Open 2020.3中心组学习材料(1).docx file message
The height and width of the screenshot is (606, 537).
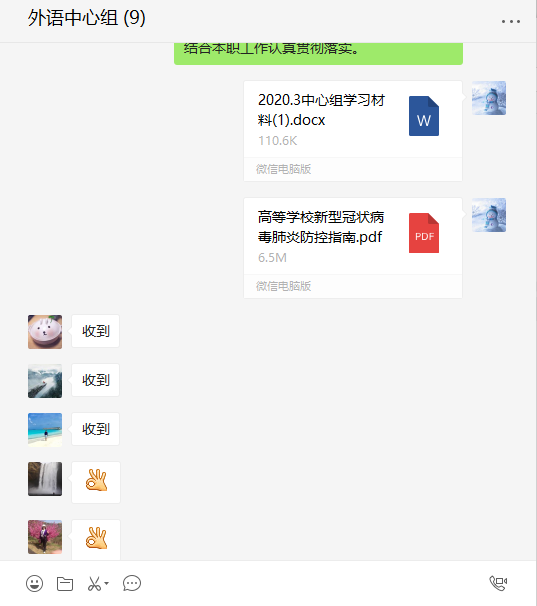[x=353, y=131]
